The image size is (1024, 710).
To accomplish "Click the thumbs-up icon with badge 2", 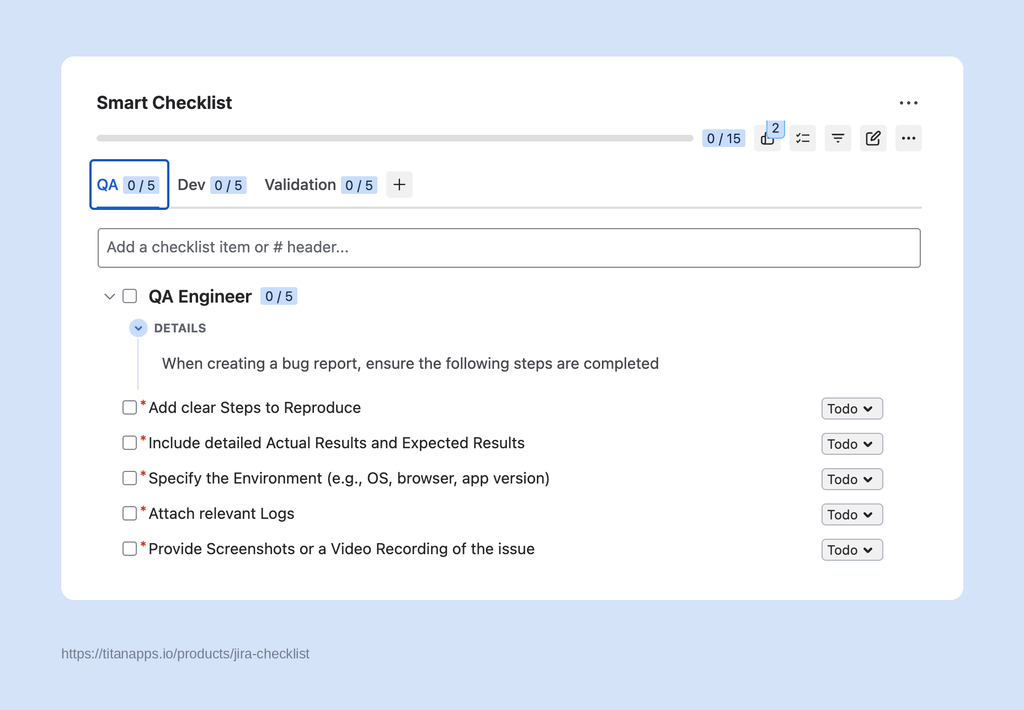I will click(x=768, y=138).
